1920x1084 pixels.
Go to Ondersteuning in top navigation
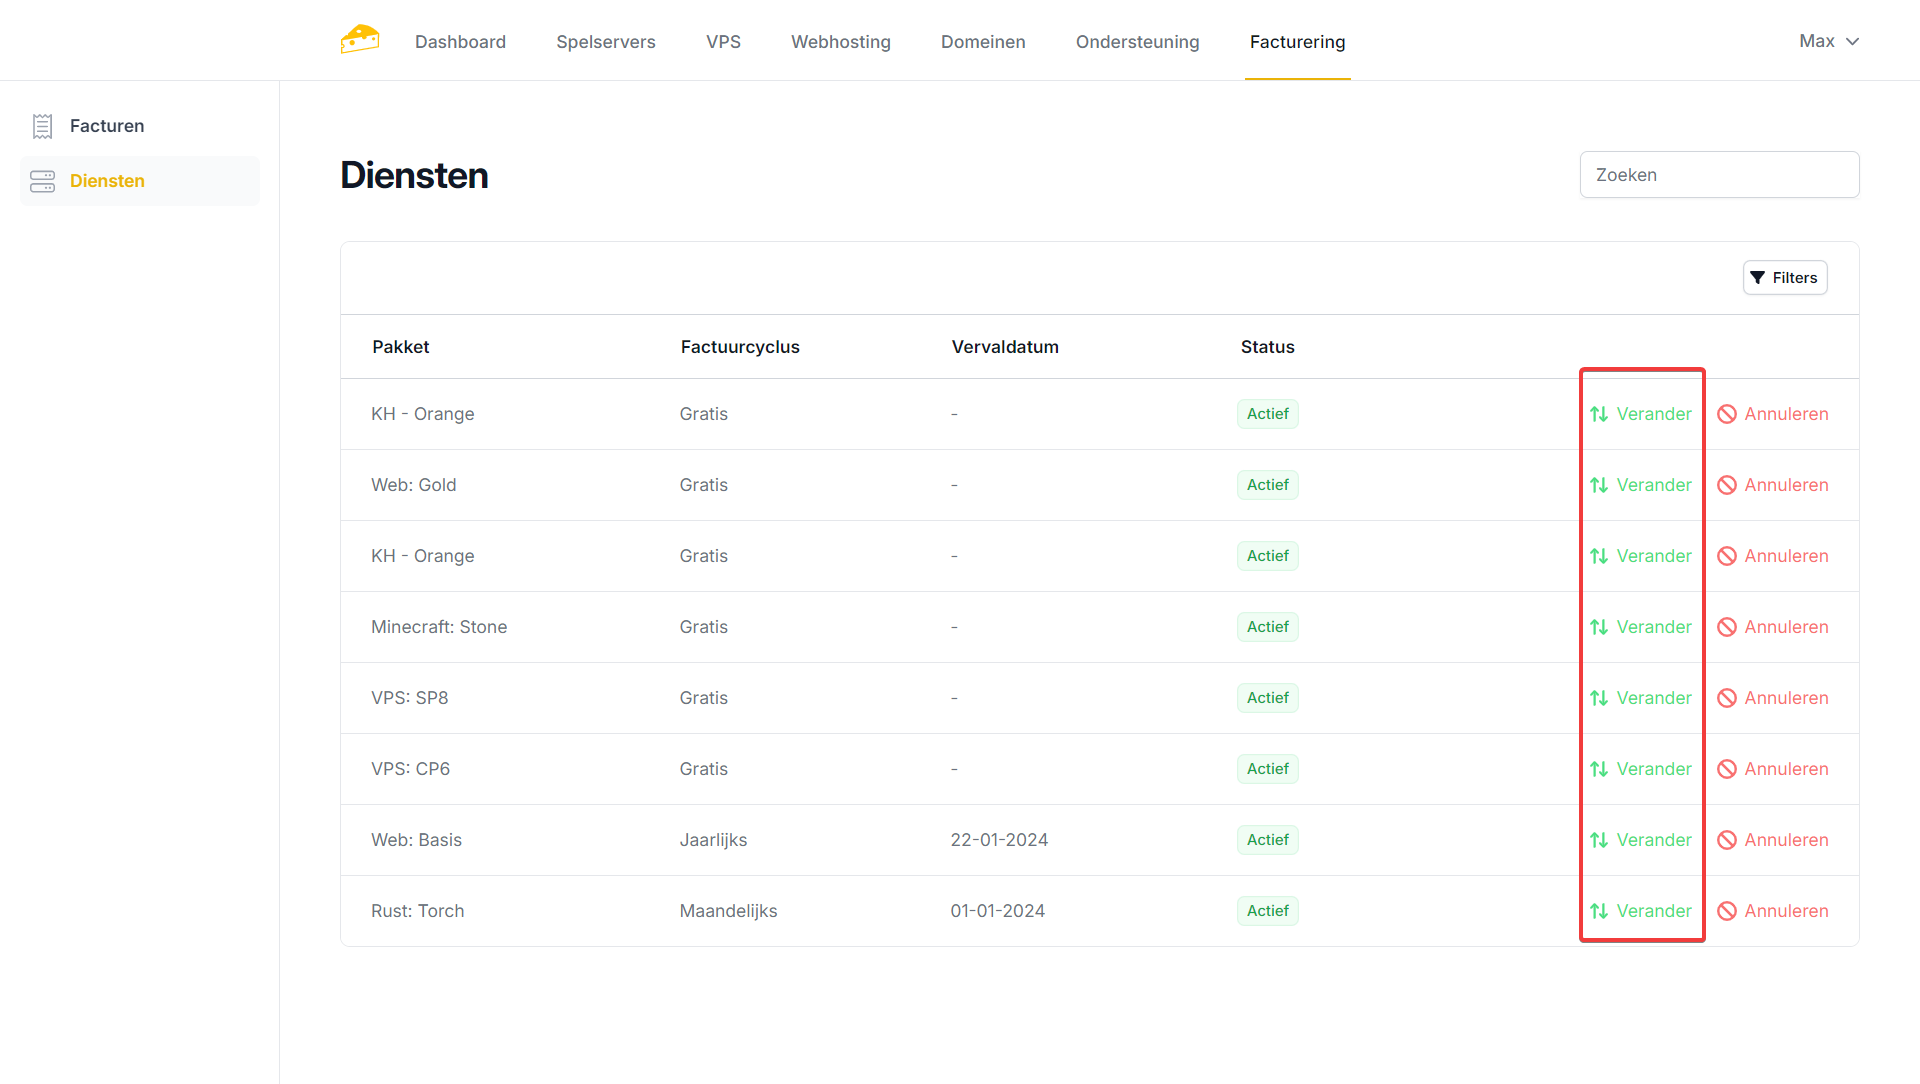[x=1137, y=42]
